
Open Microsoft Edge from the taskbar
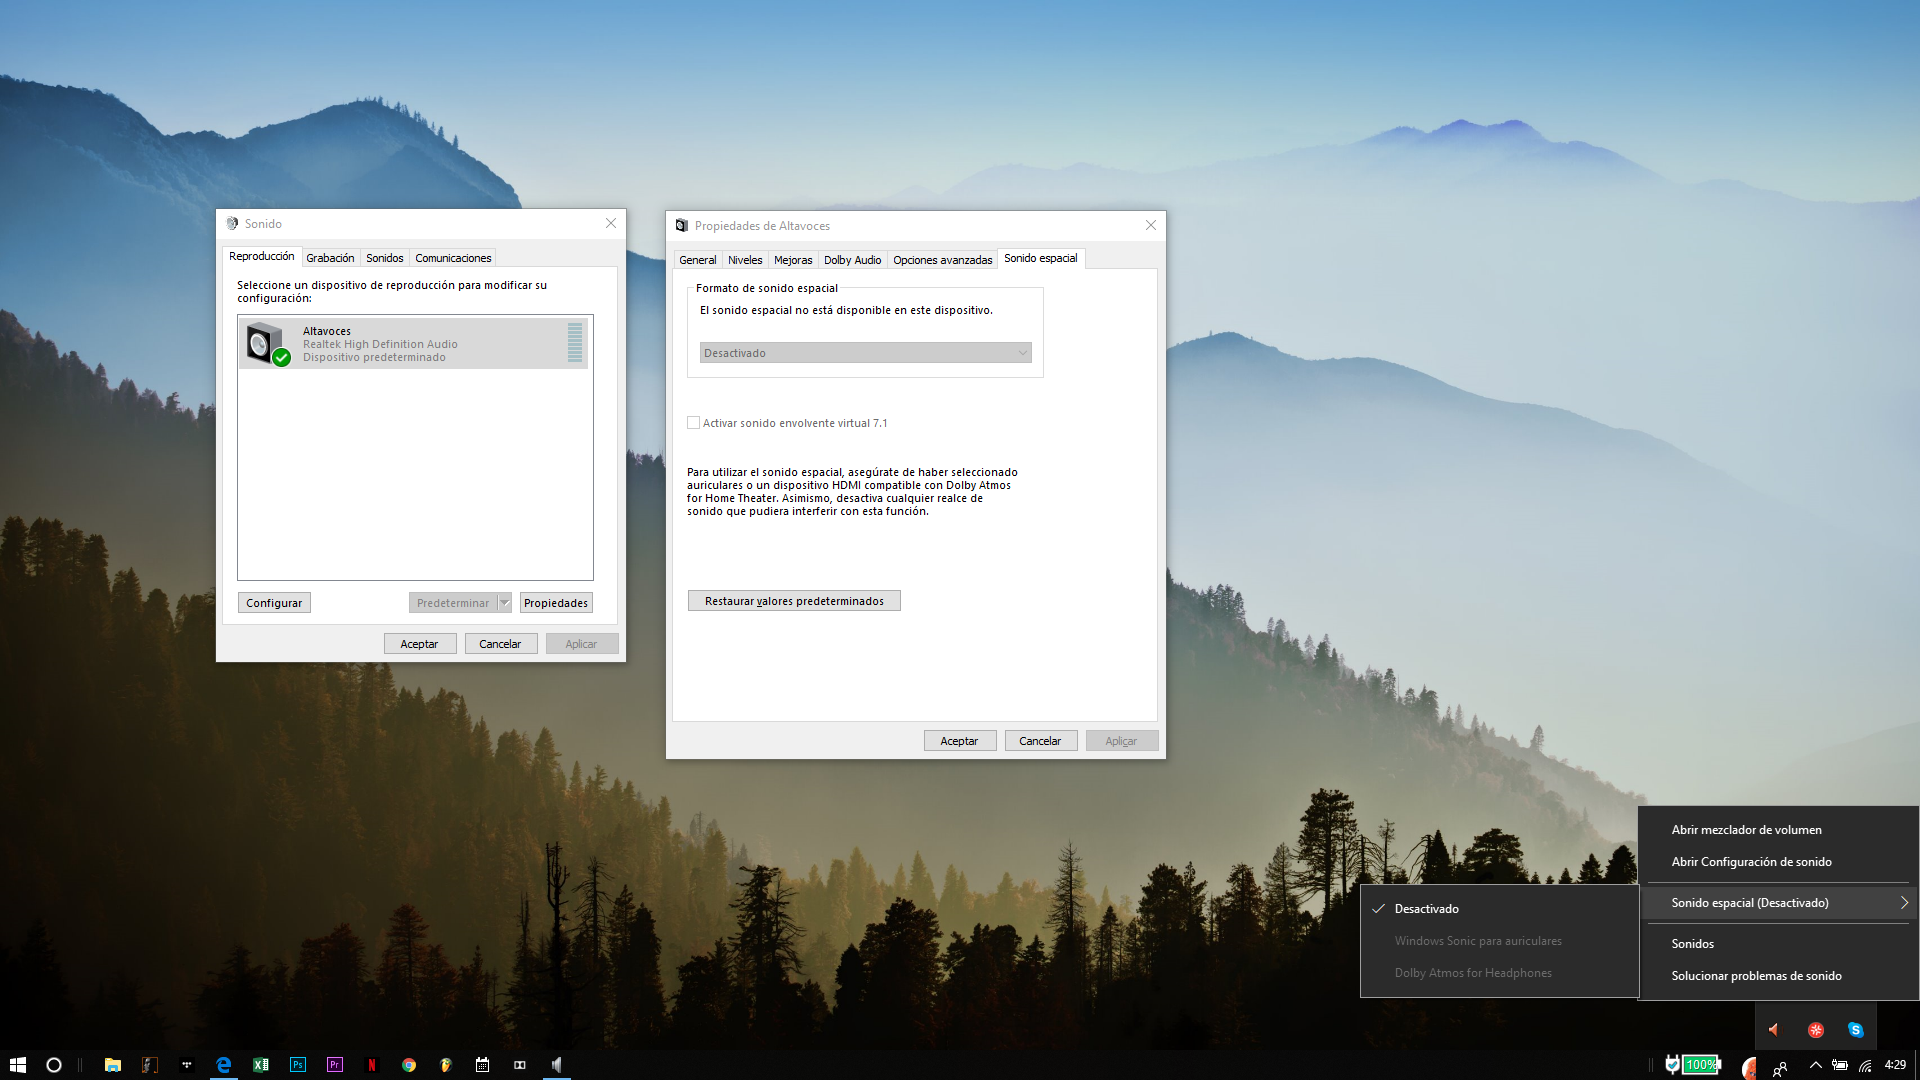point(223,1065)
